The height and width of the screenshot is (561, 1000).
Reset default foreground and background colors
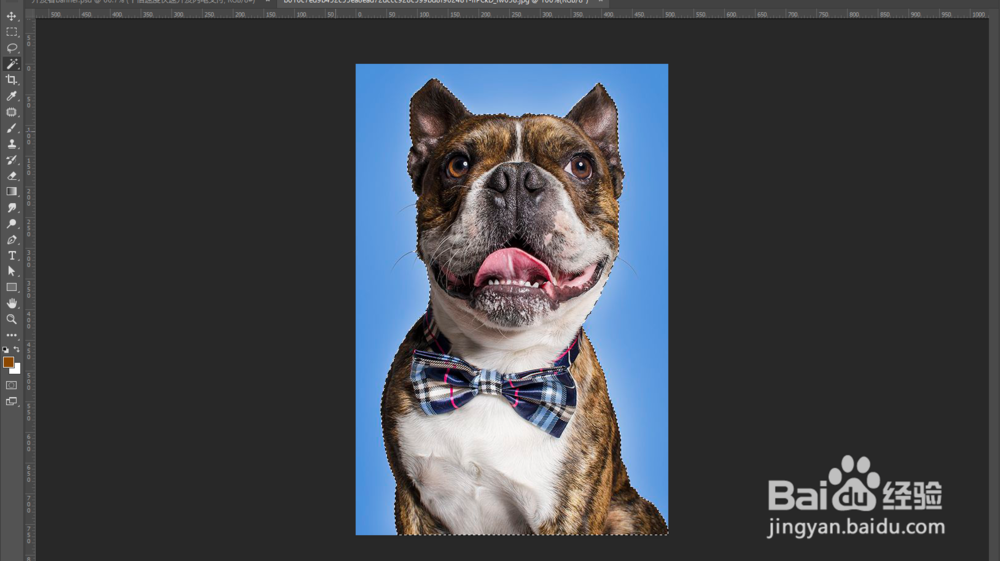[x=6, y=349]
